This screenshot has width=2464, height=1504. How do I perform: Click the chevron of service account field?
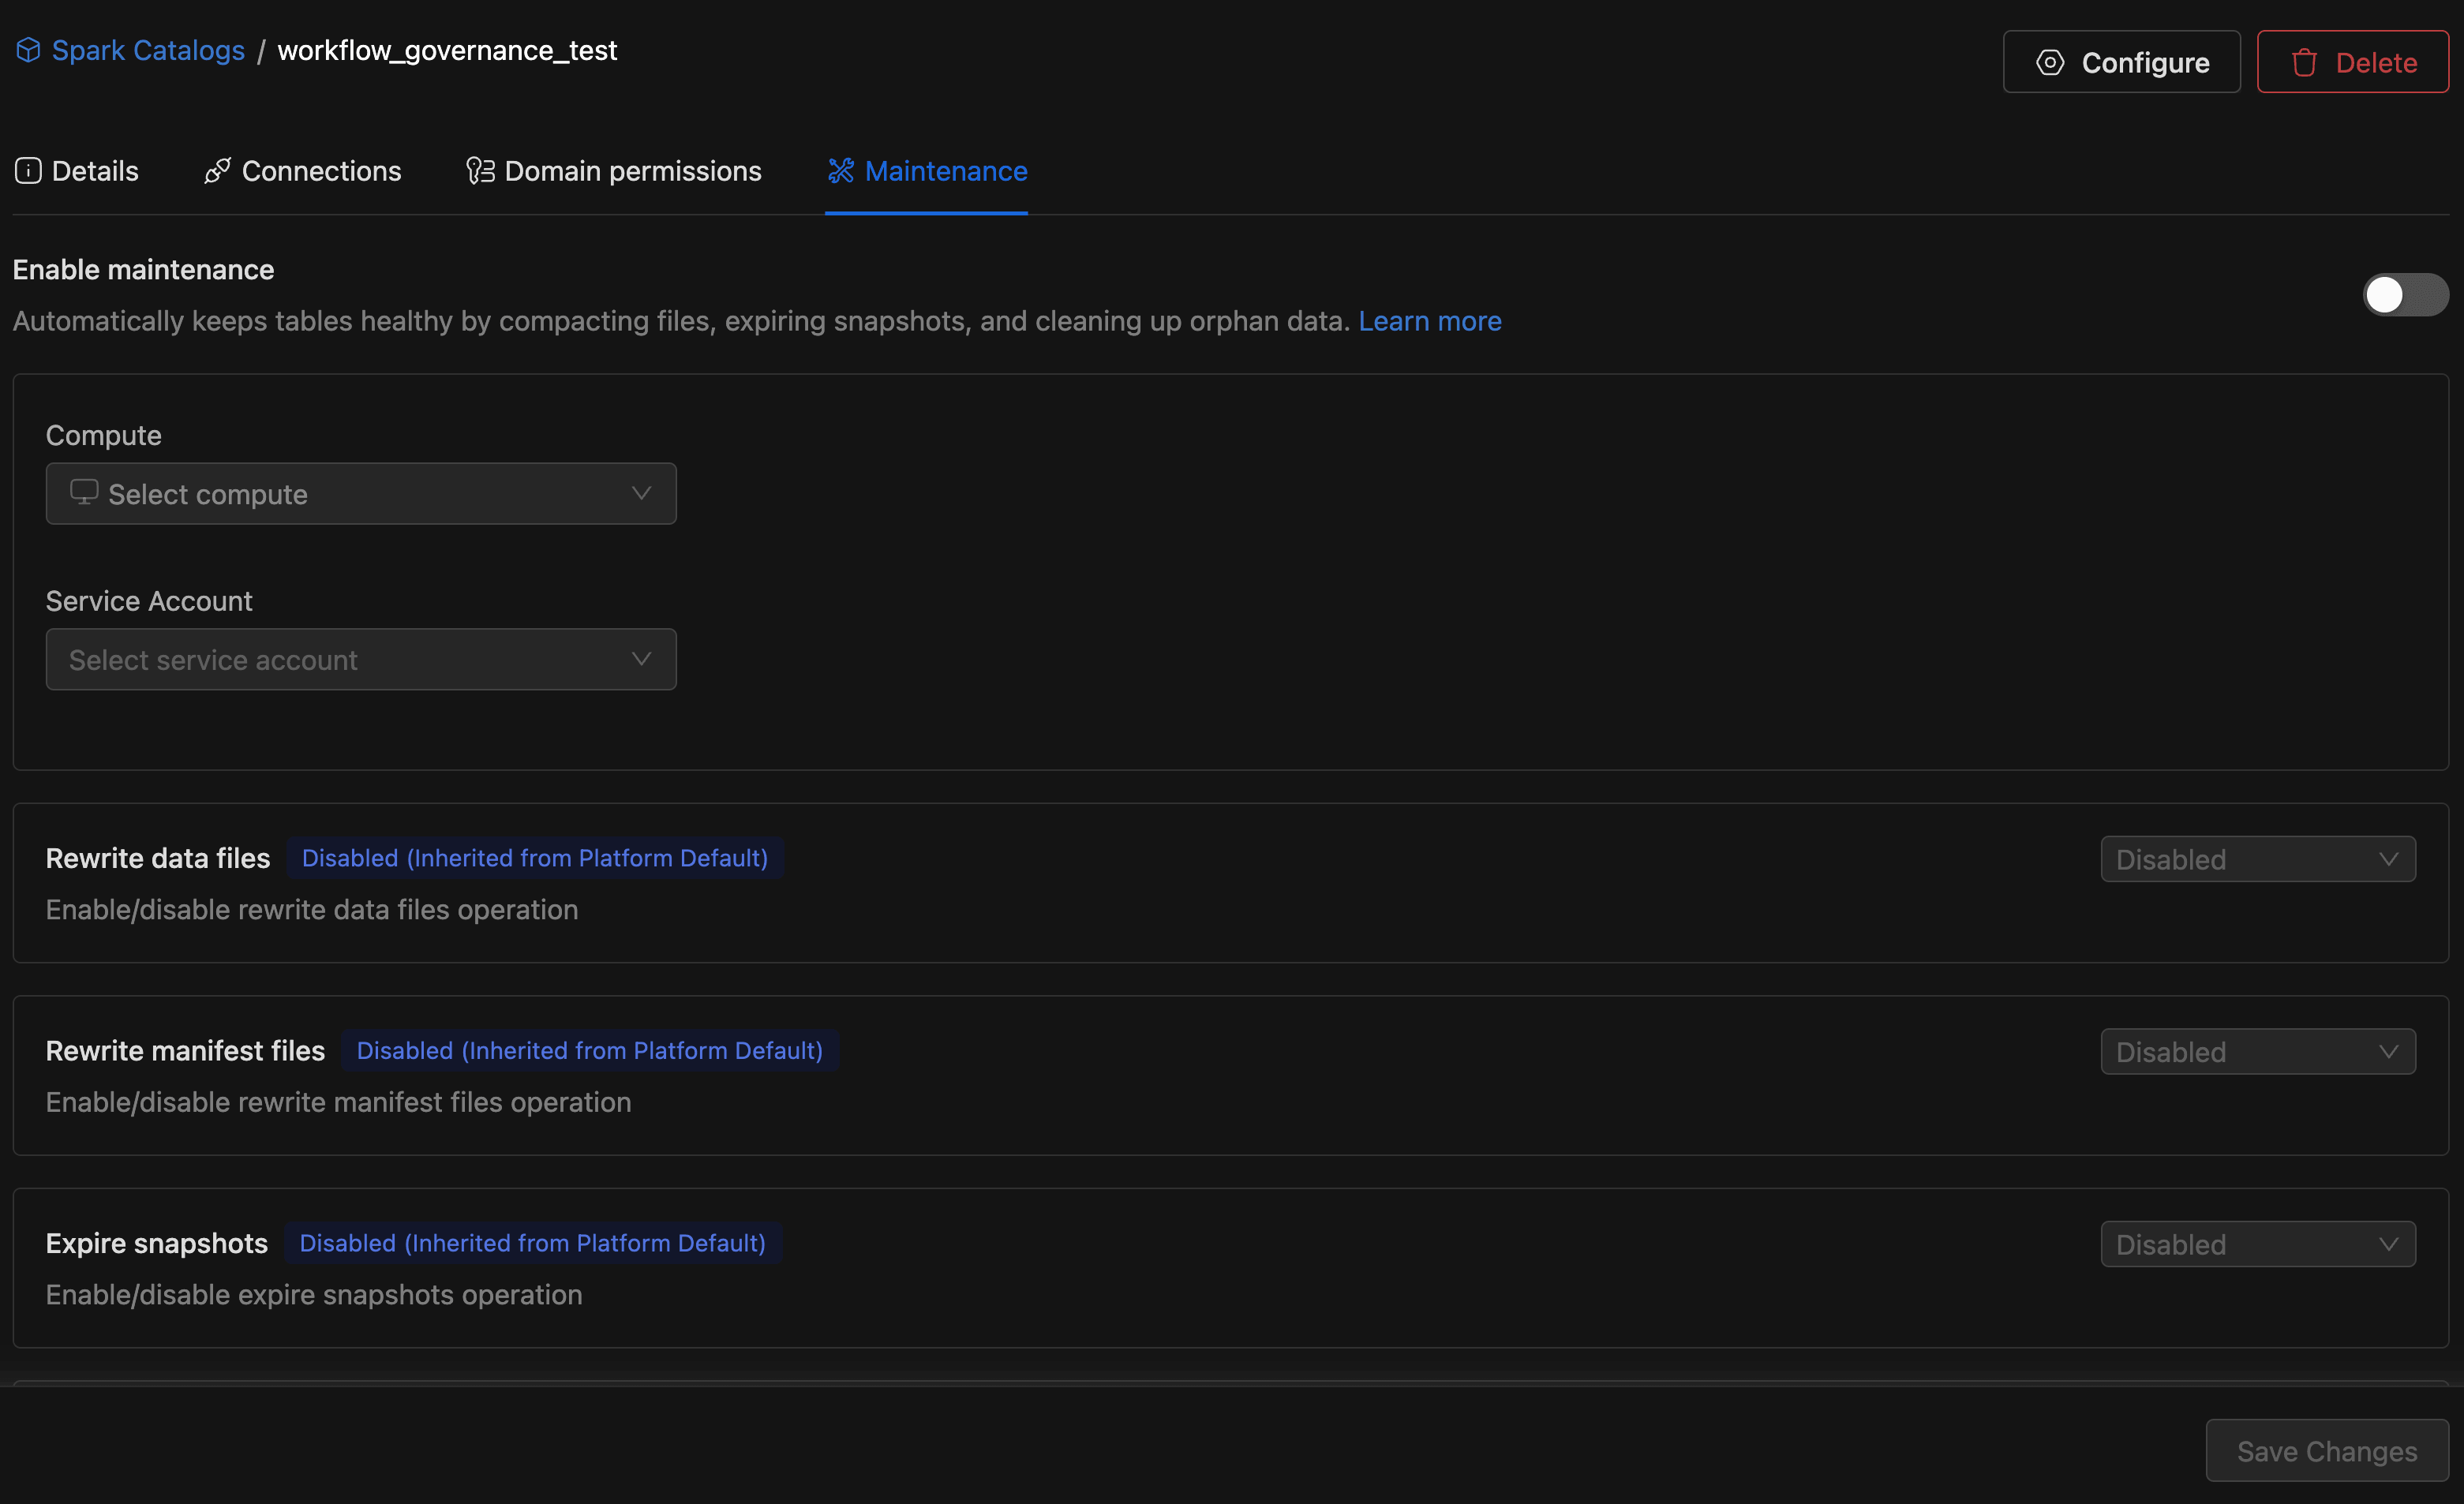coord(641,659)
